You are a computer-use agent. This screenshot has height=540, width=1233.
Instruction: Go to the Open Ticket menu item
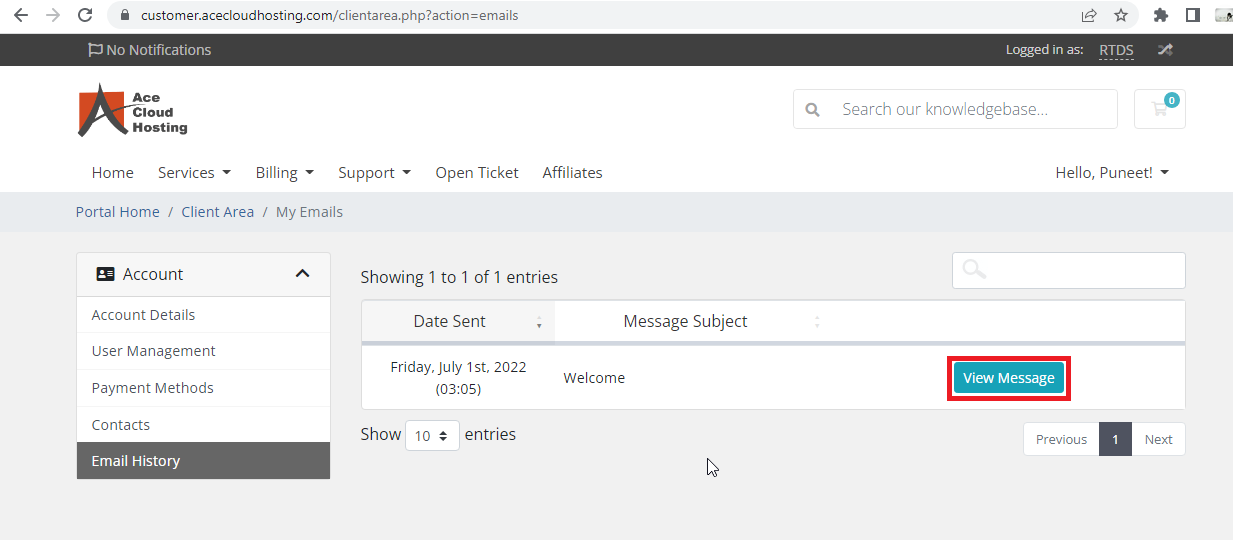pyautogui.click(x=477, y=172)
